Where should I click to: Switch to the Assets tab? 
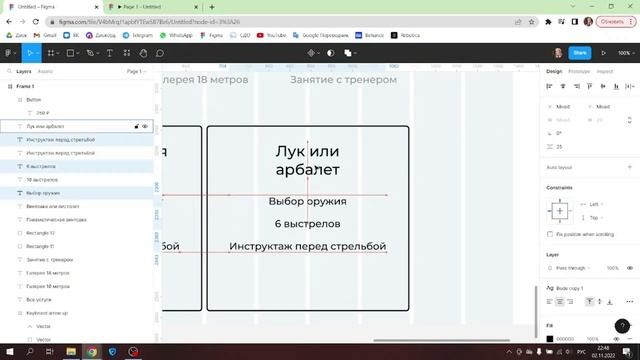(45, 71)
